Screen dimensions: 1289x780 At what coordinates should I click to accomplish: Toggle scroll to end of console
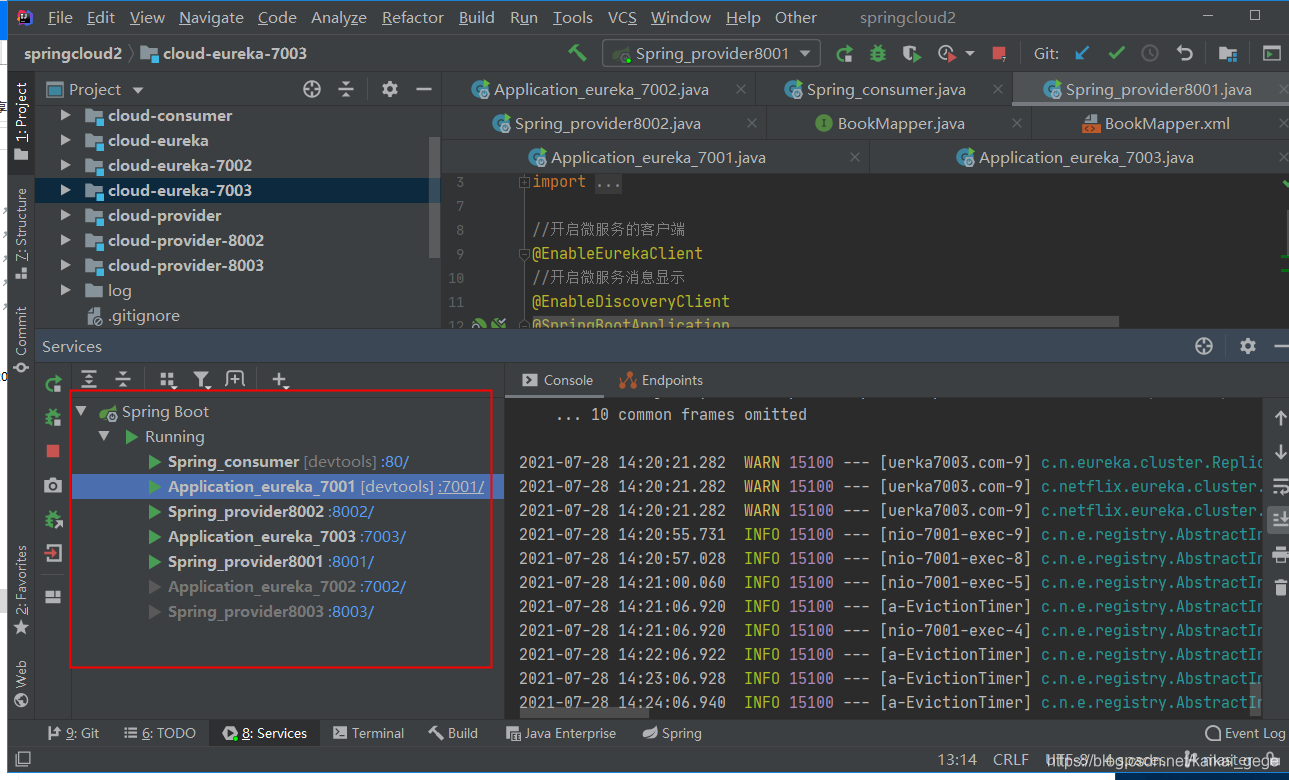pos(1280,520)
